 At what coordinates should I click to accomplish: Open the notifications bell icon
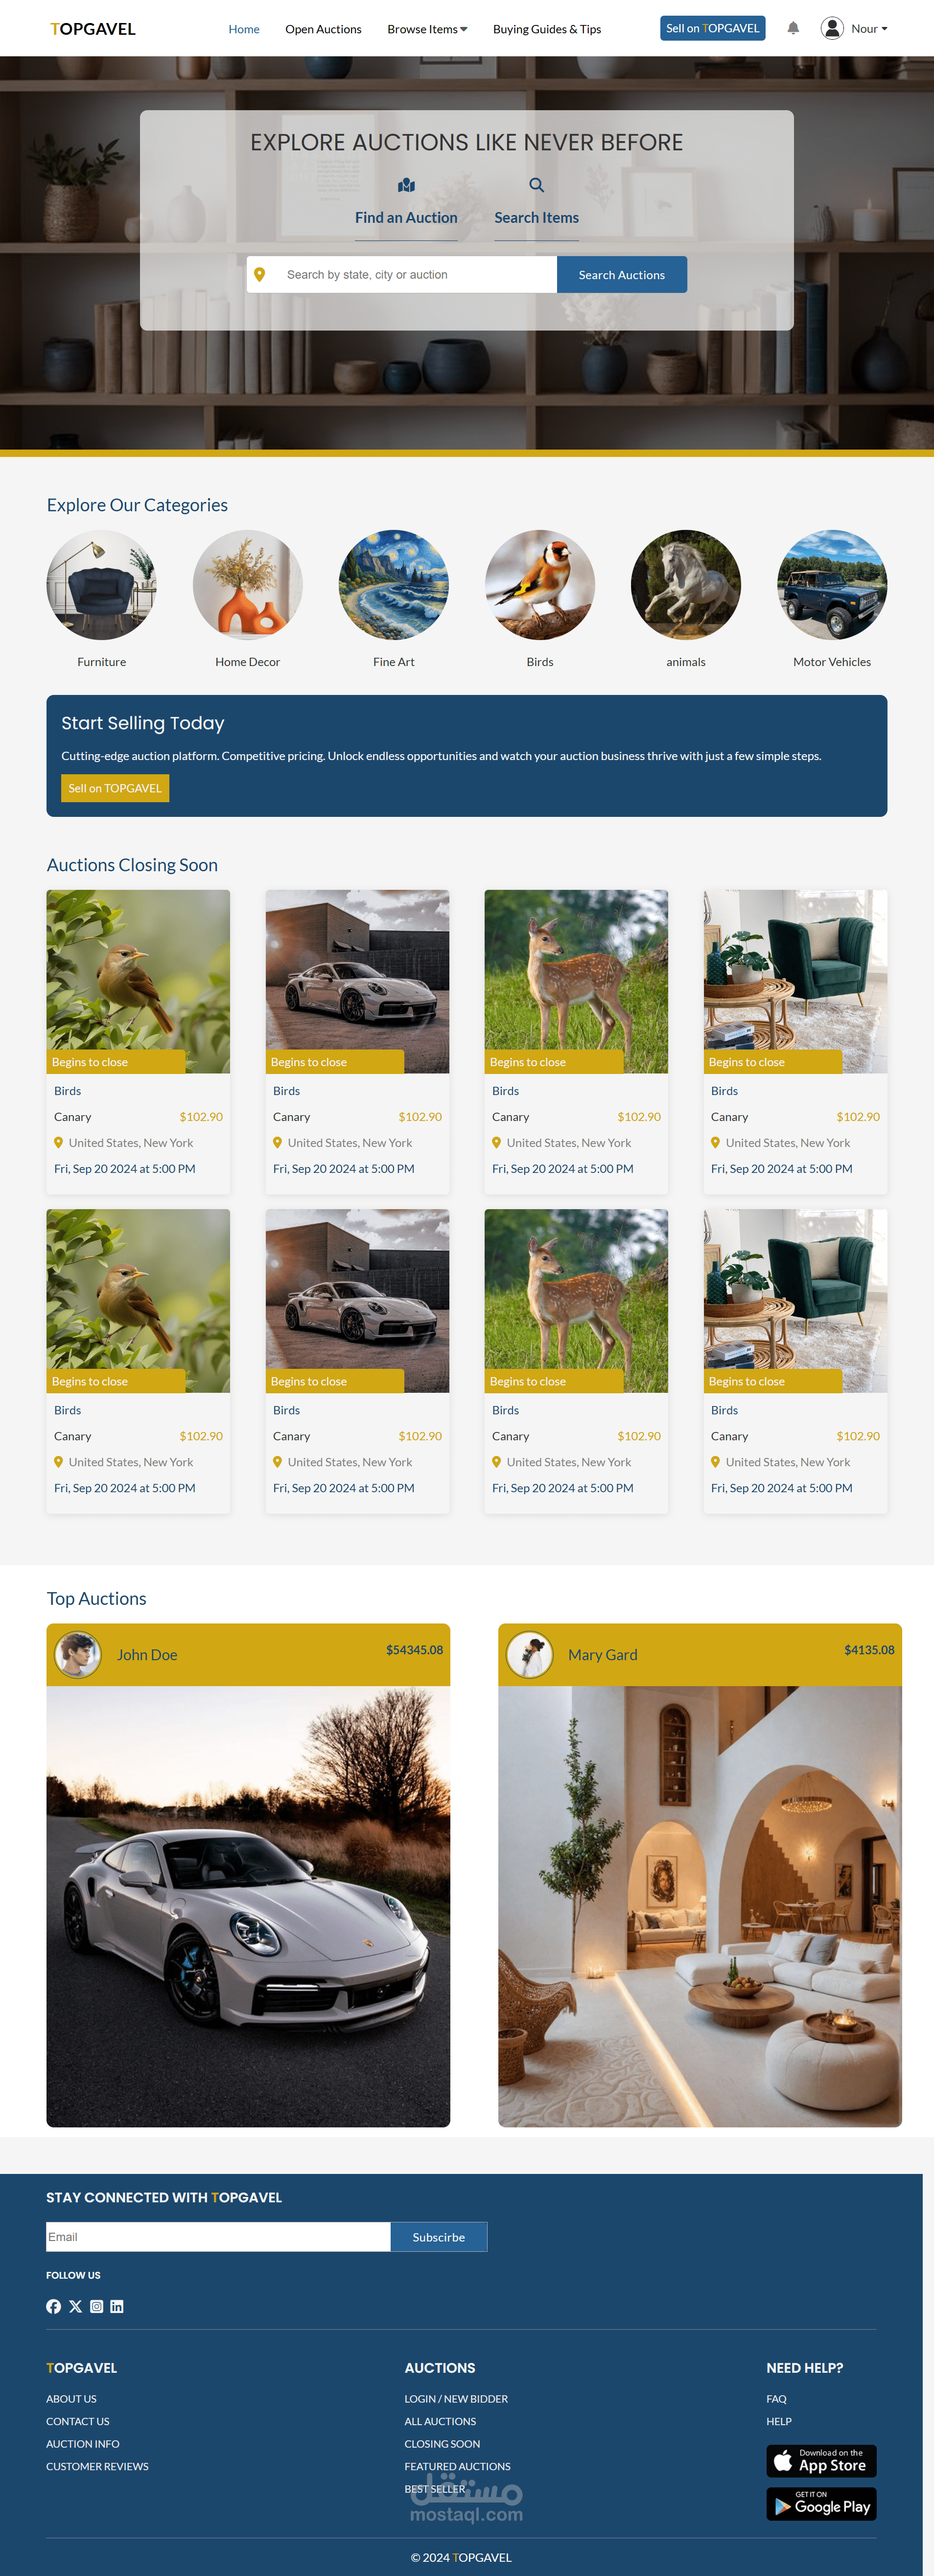[x=793, y=29]
